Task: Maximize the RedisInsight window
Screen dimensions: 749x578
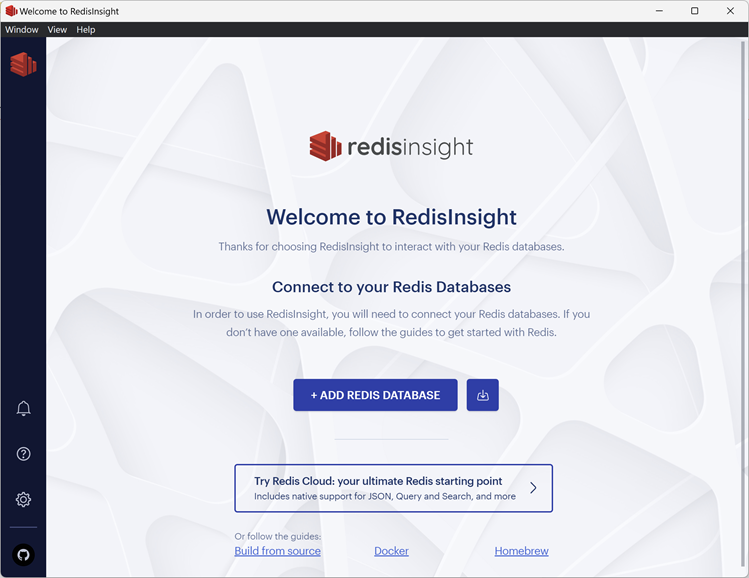Action: tap(695, 11)
